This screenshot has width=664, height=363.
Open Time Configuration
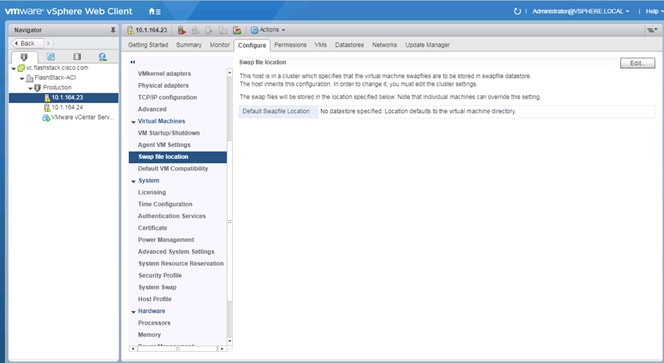pos(165,204)
